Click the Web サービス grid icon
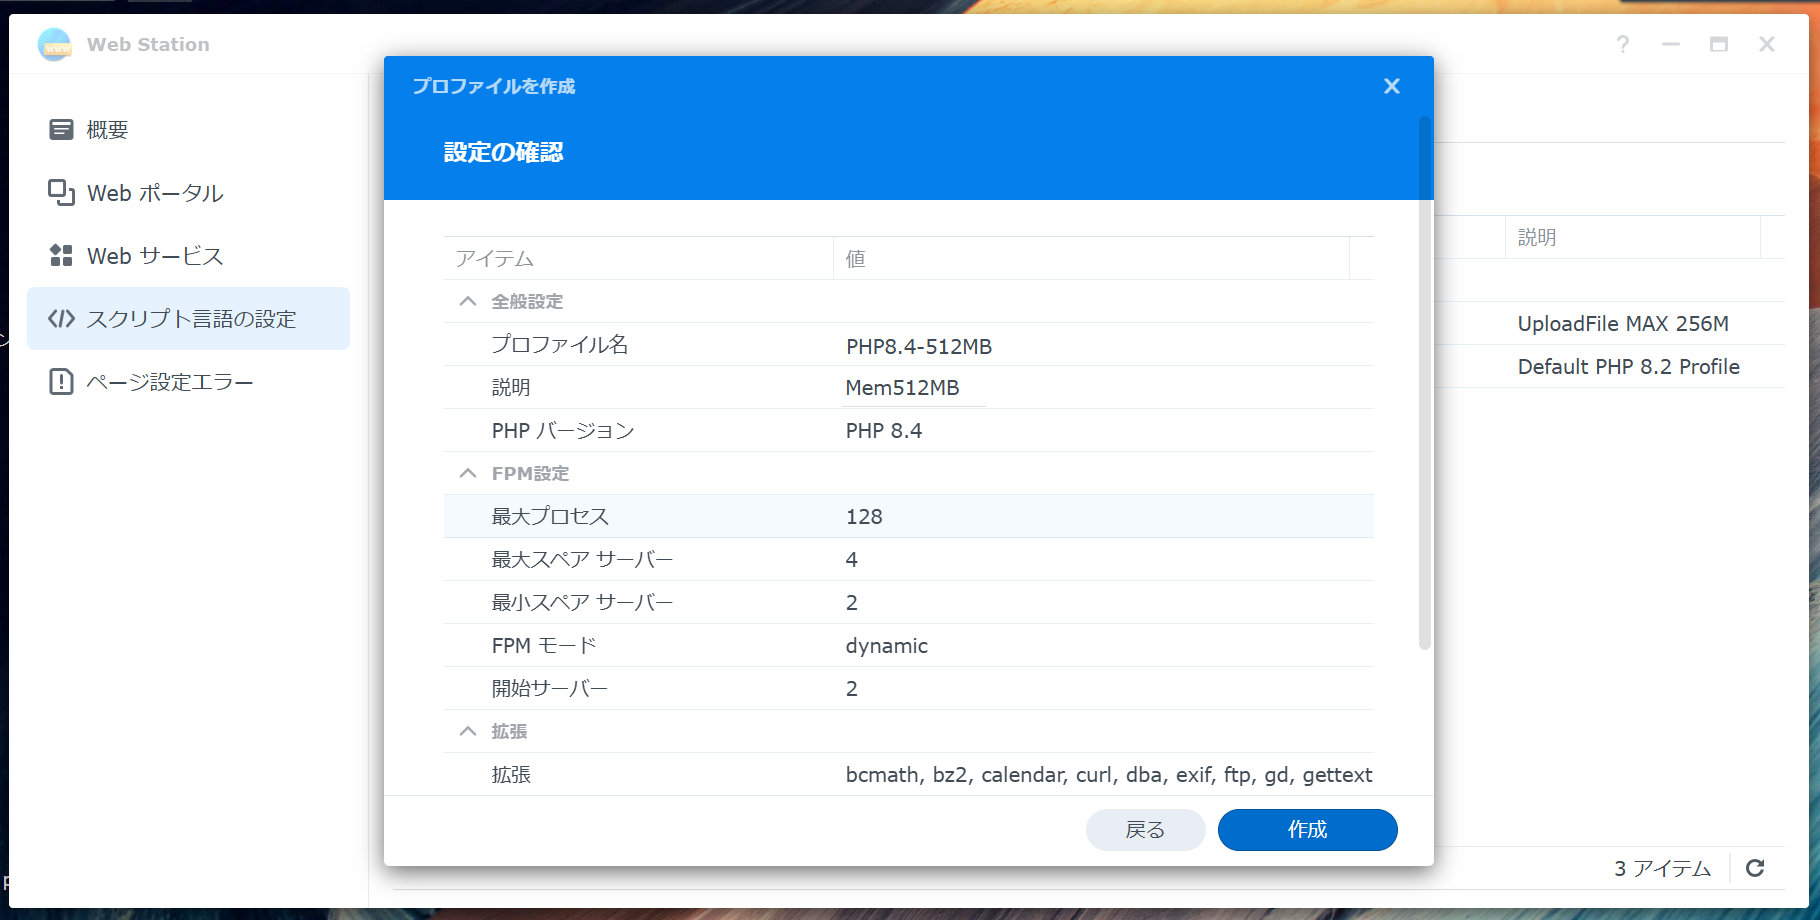This screenshot has width=1820, height=920. point(61,255)
